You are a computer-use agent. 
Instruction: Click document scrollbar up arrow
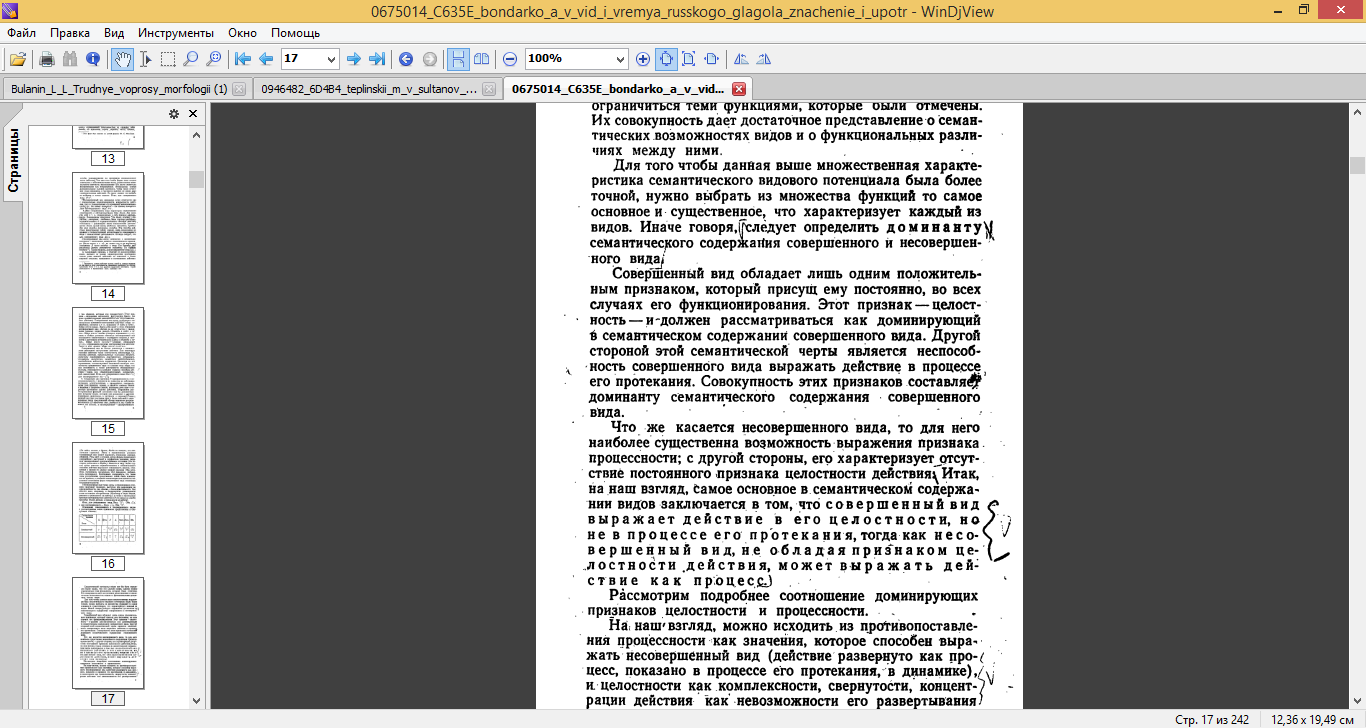click(1357, 110)
